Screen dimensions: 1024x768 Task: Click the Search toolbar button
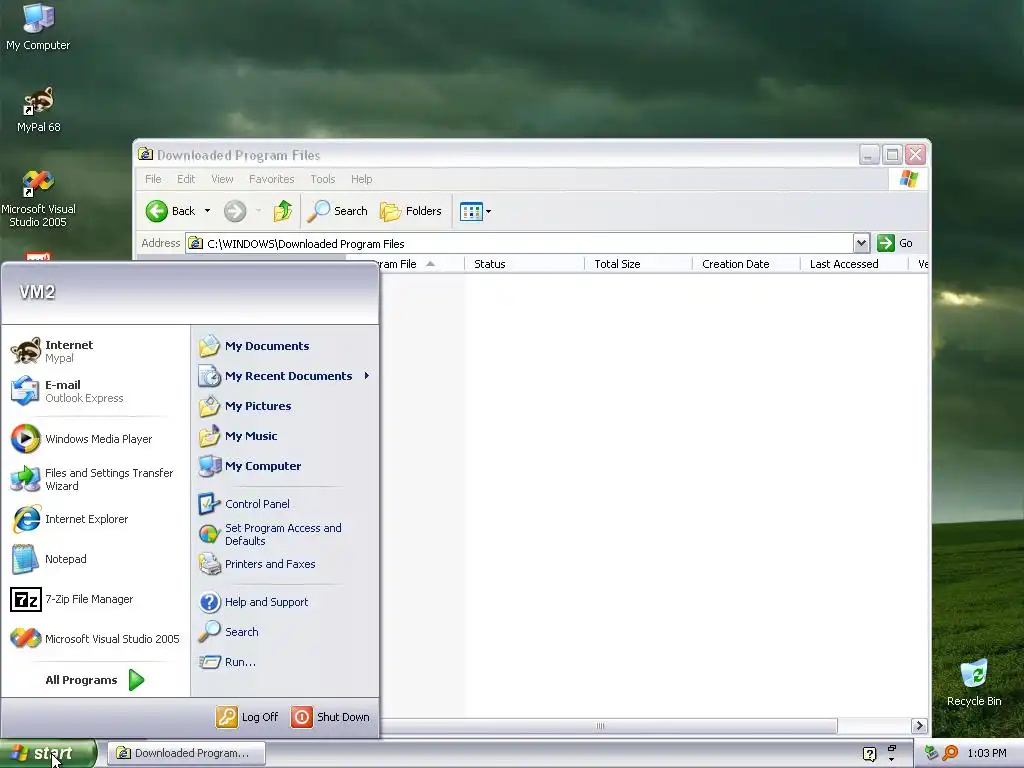tap(338, 211)
